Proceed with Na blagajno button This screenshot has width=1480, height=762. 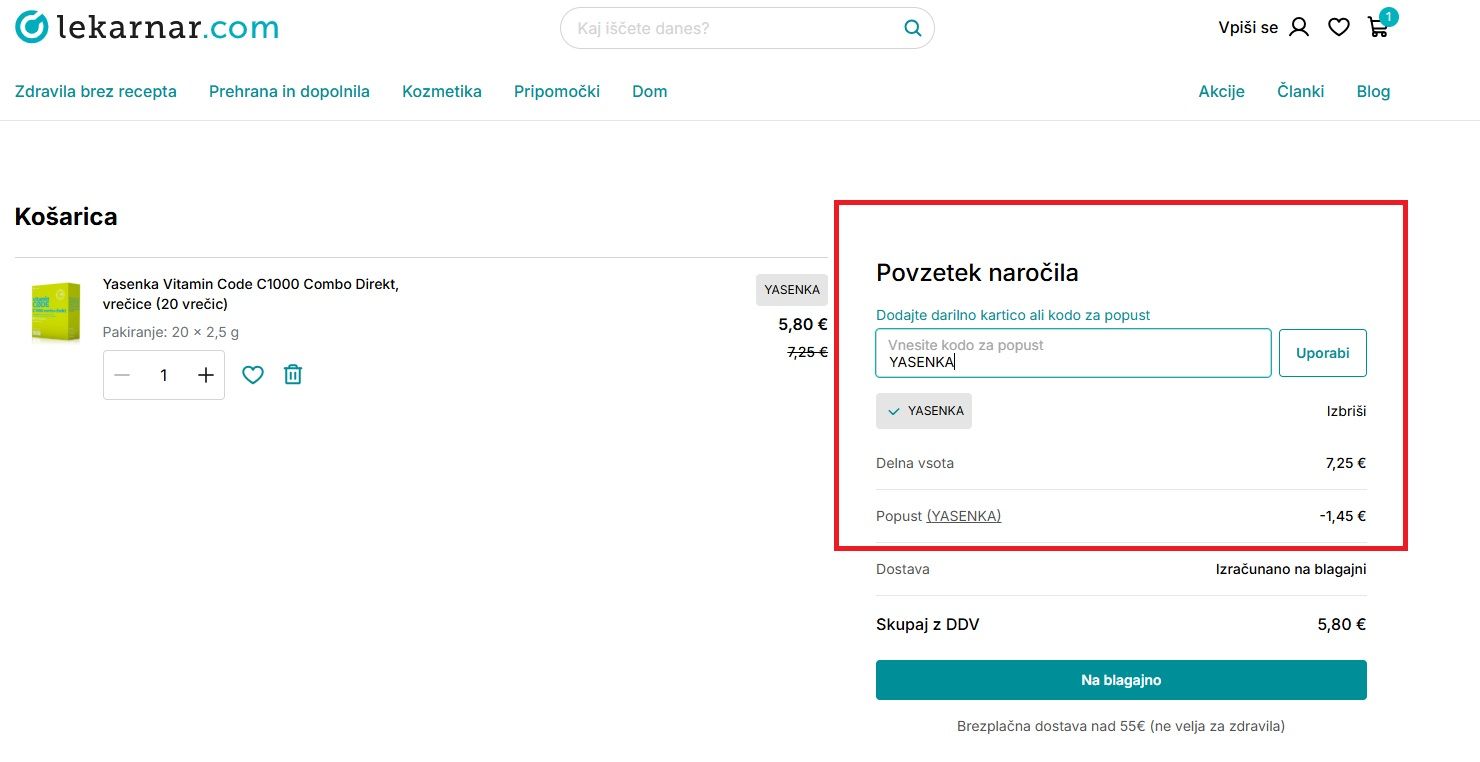click(1120, 680)
